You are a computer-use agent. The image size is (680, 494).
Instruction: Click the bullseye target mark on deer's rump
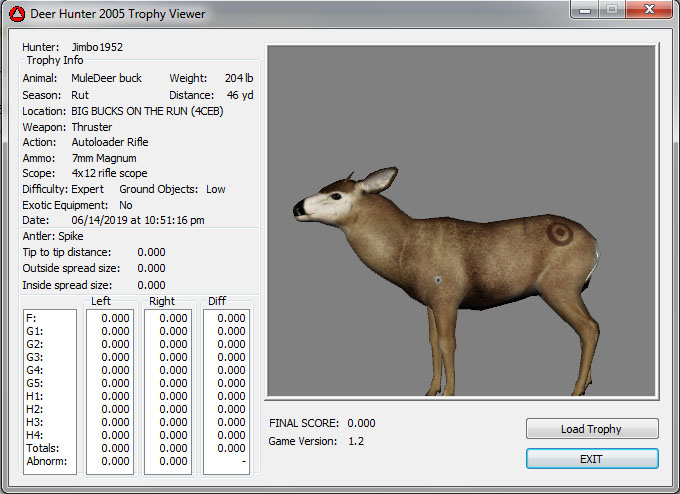pyautogui.click(x=559, y=233)
